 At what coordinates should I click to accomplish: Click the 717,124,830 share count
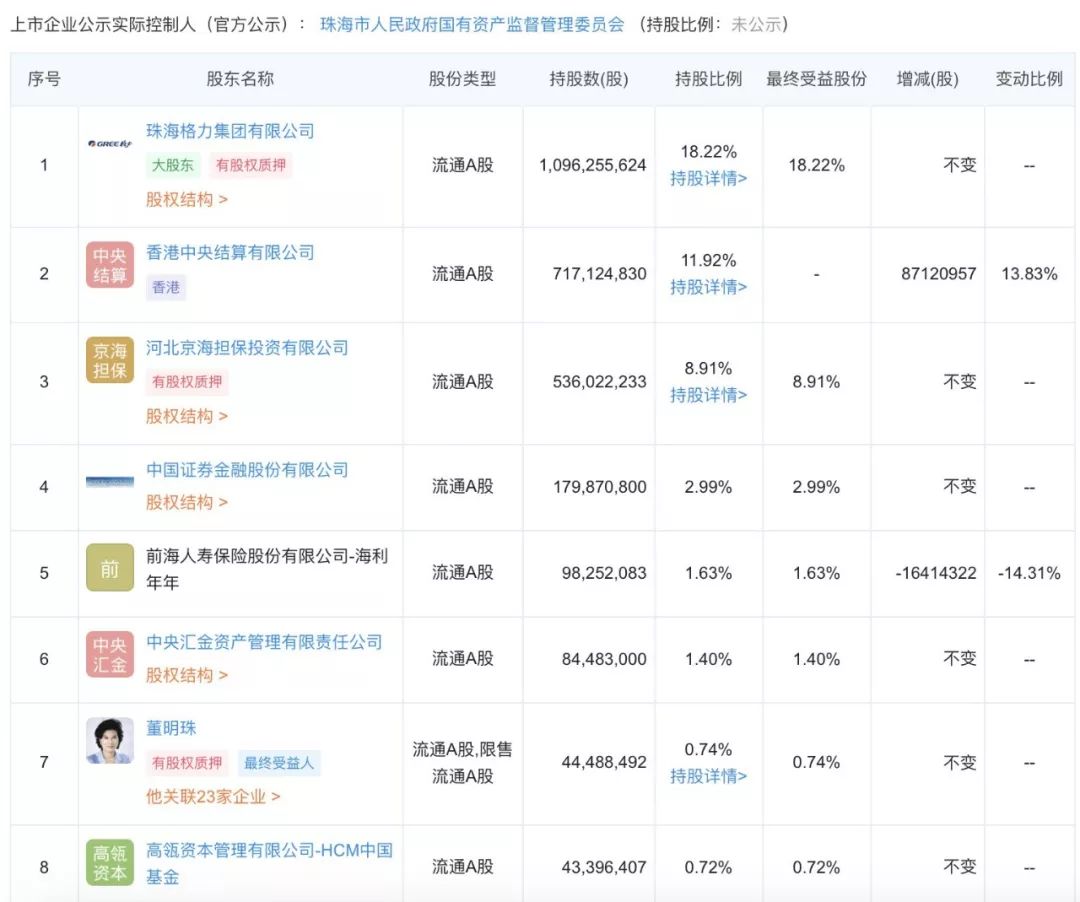pos(599,274)
